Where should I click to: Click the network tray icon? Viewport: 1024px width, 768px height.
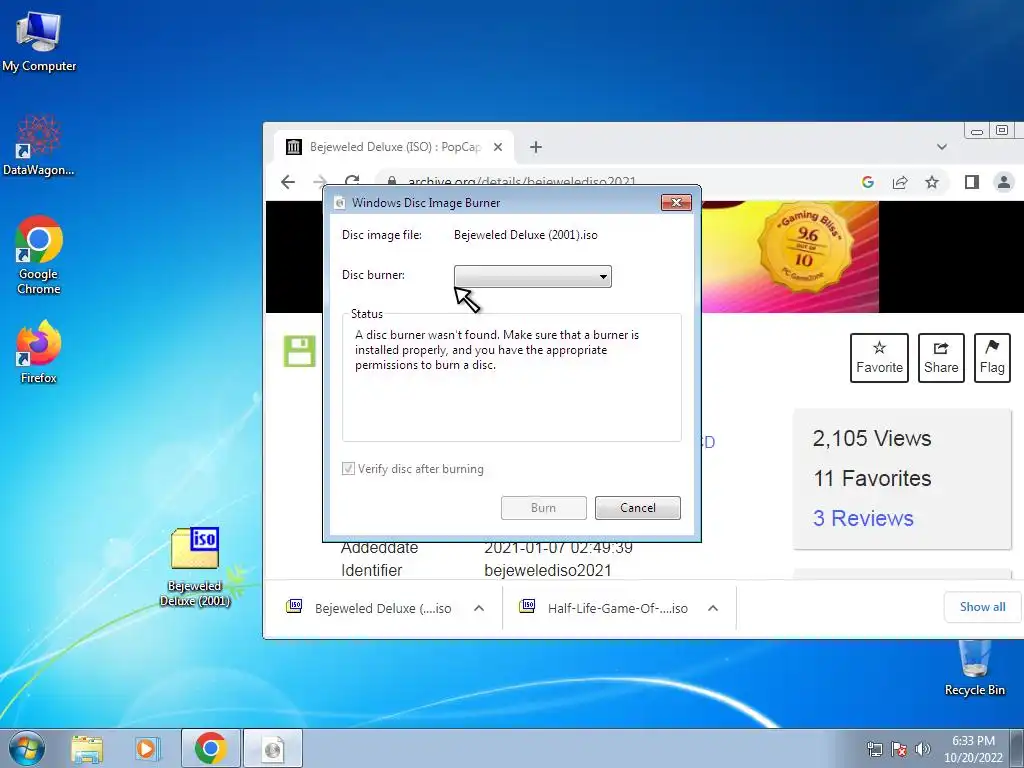coord(874,749)
